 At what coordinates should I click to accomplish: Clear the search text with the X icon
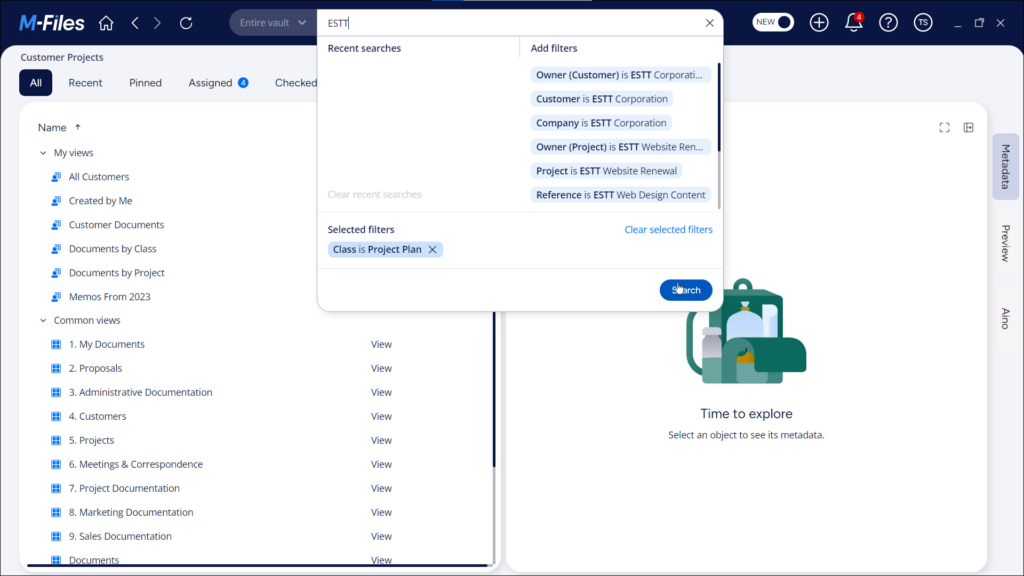pyautogui.click(x=709, y=22)
